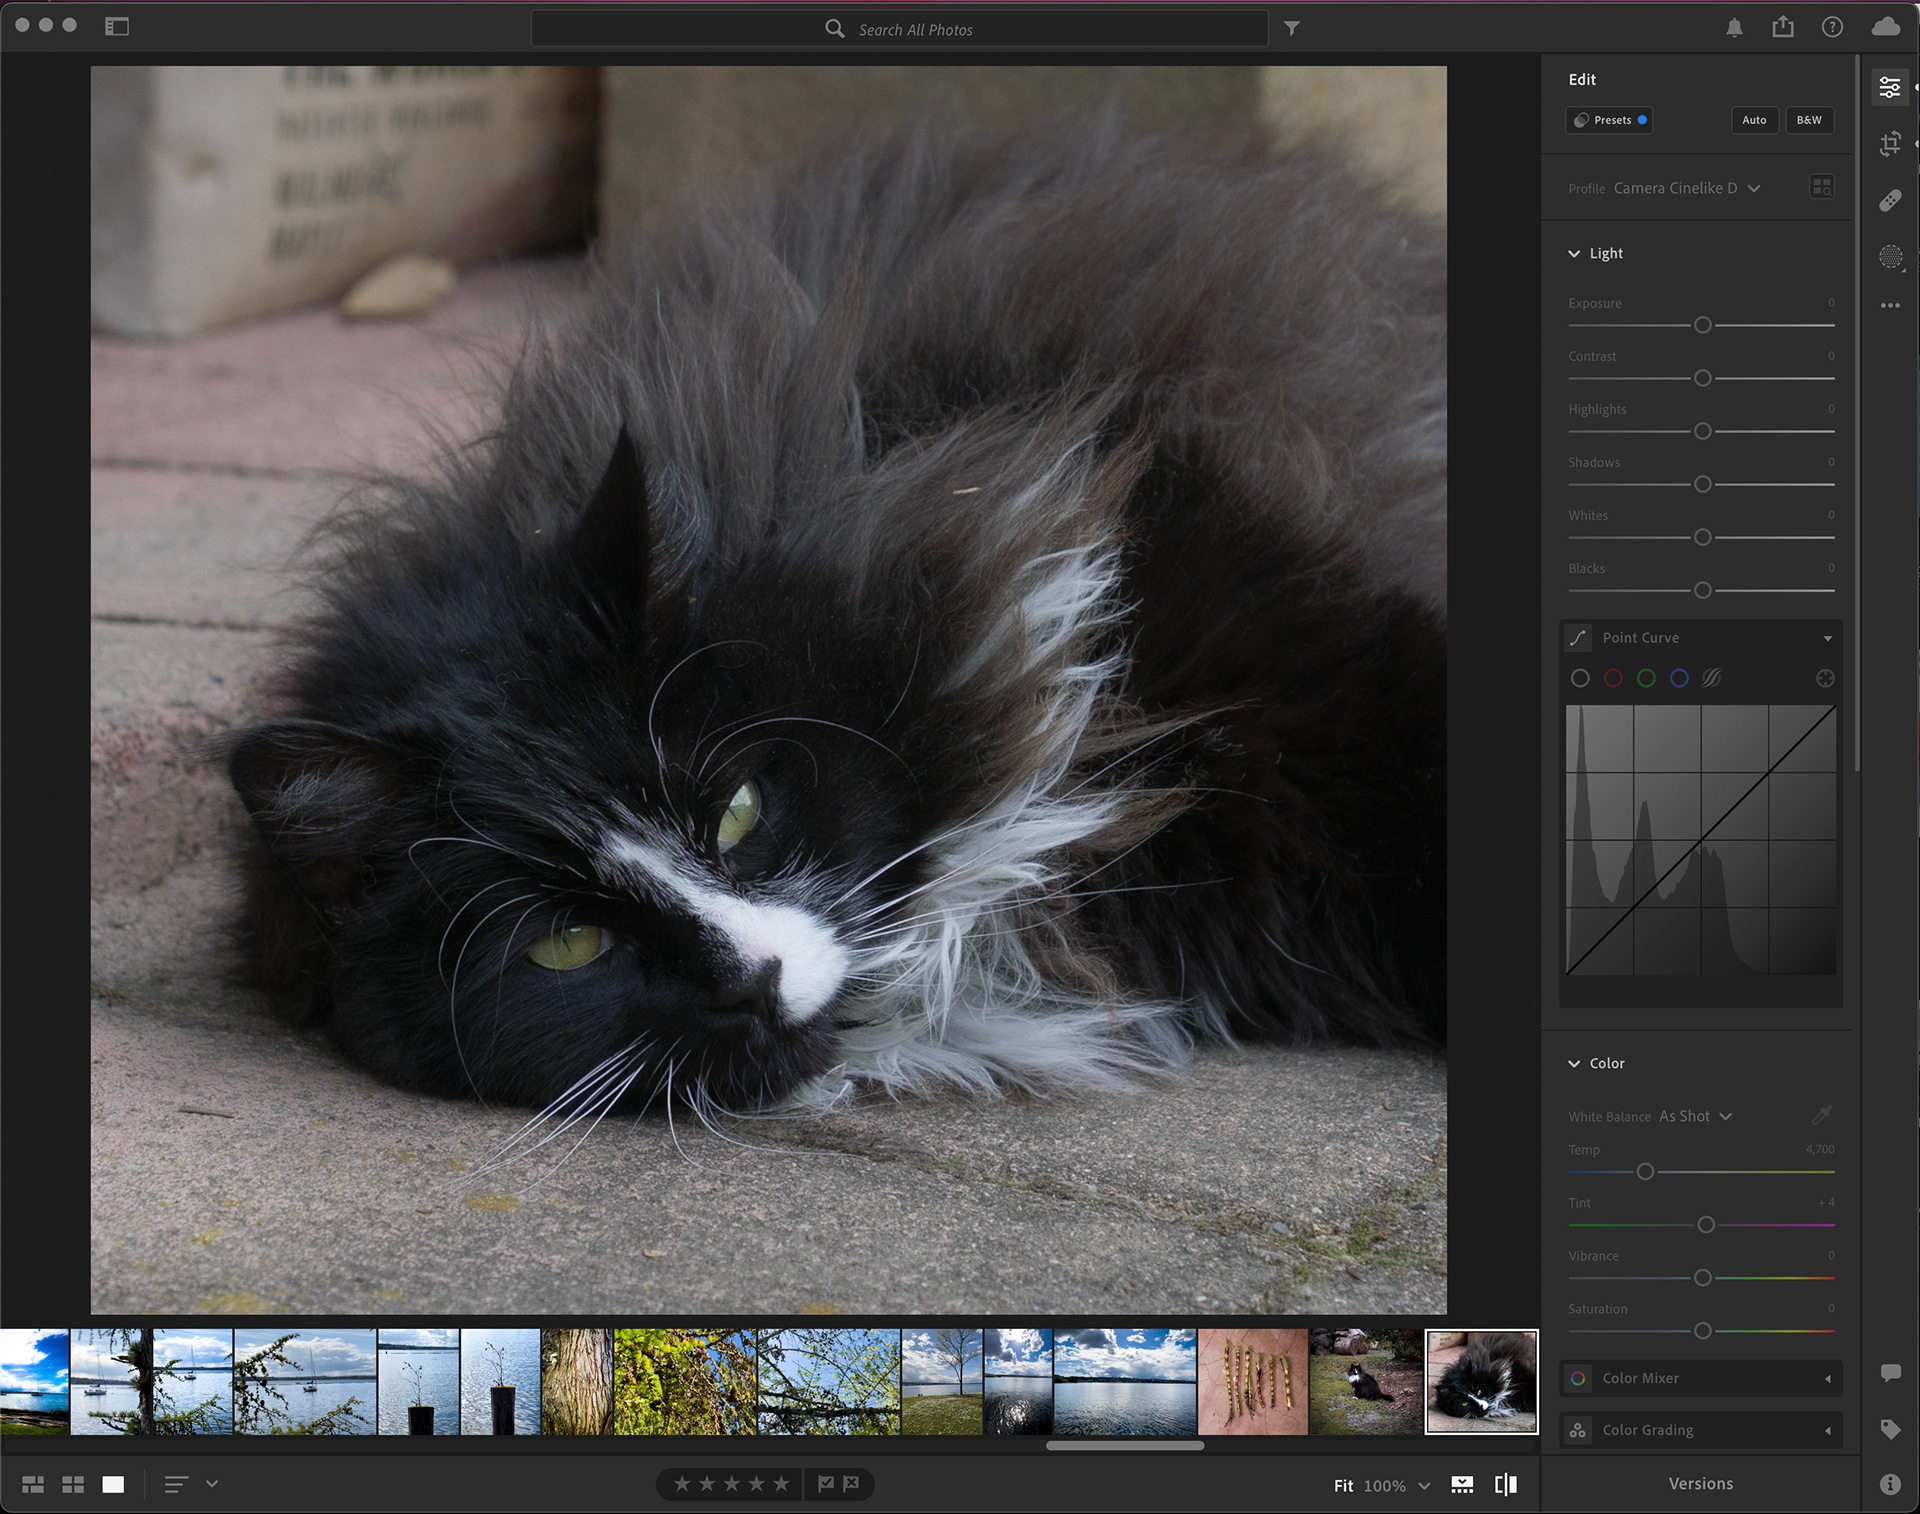The image size is (1920, 1514).
Task: Open the Masking tool
Action: point(1889,257)
